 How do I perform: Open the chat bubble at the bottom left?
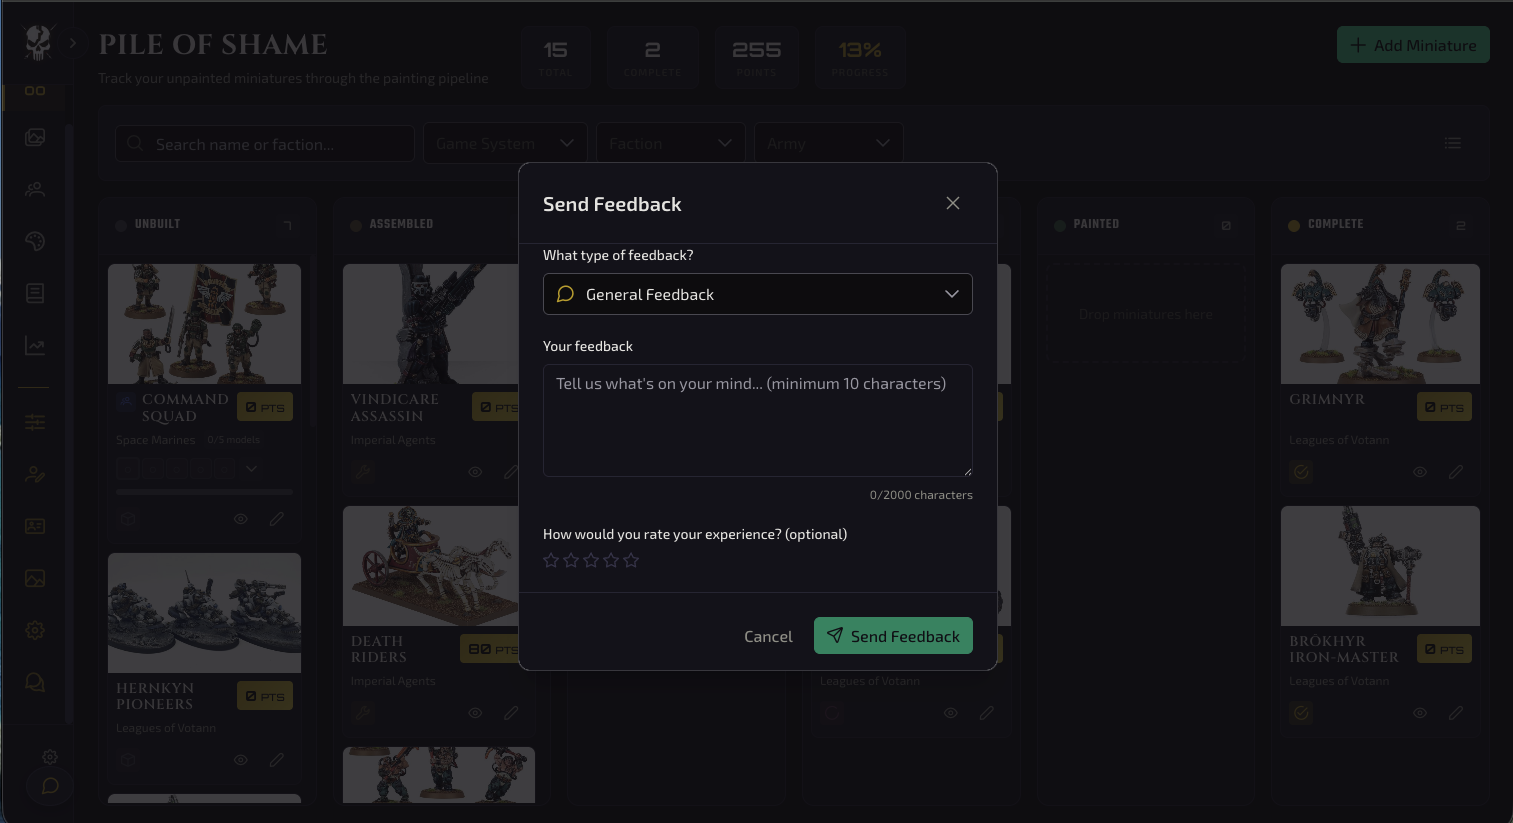coord(49,785)
